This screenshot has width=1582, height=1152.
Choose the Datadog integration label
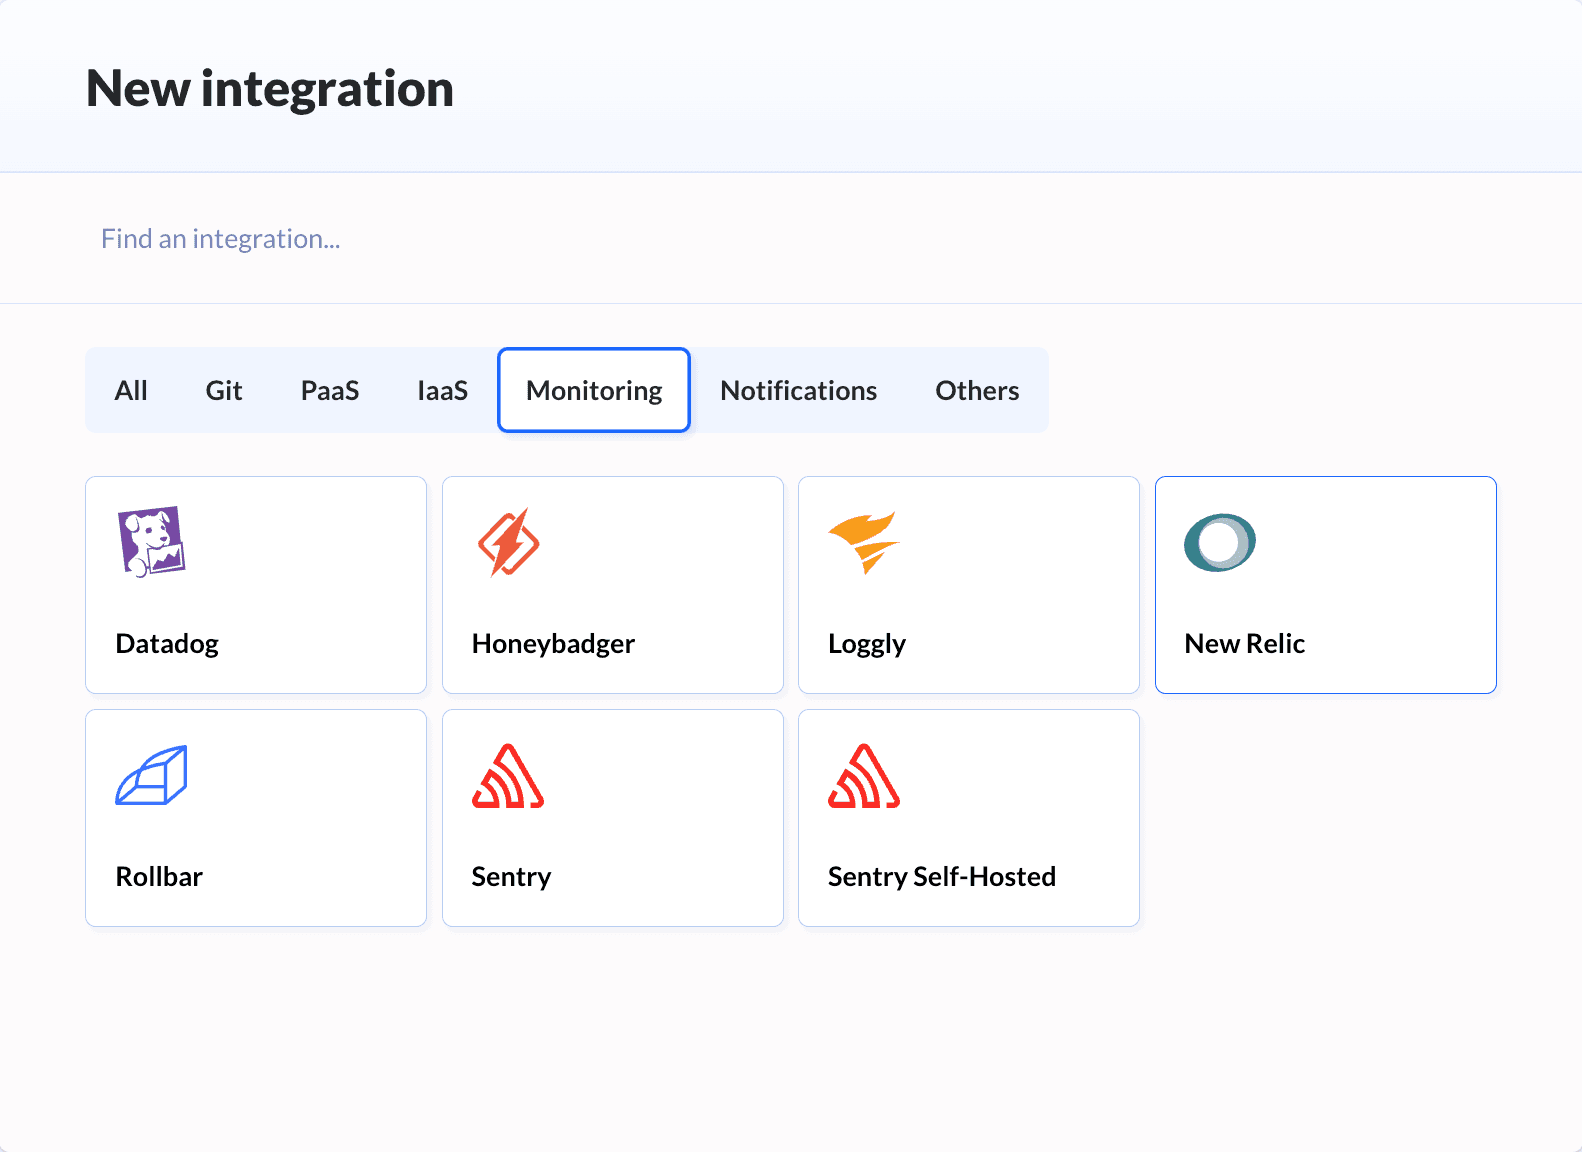[167, 643]
